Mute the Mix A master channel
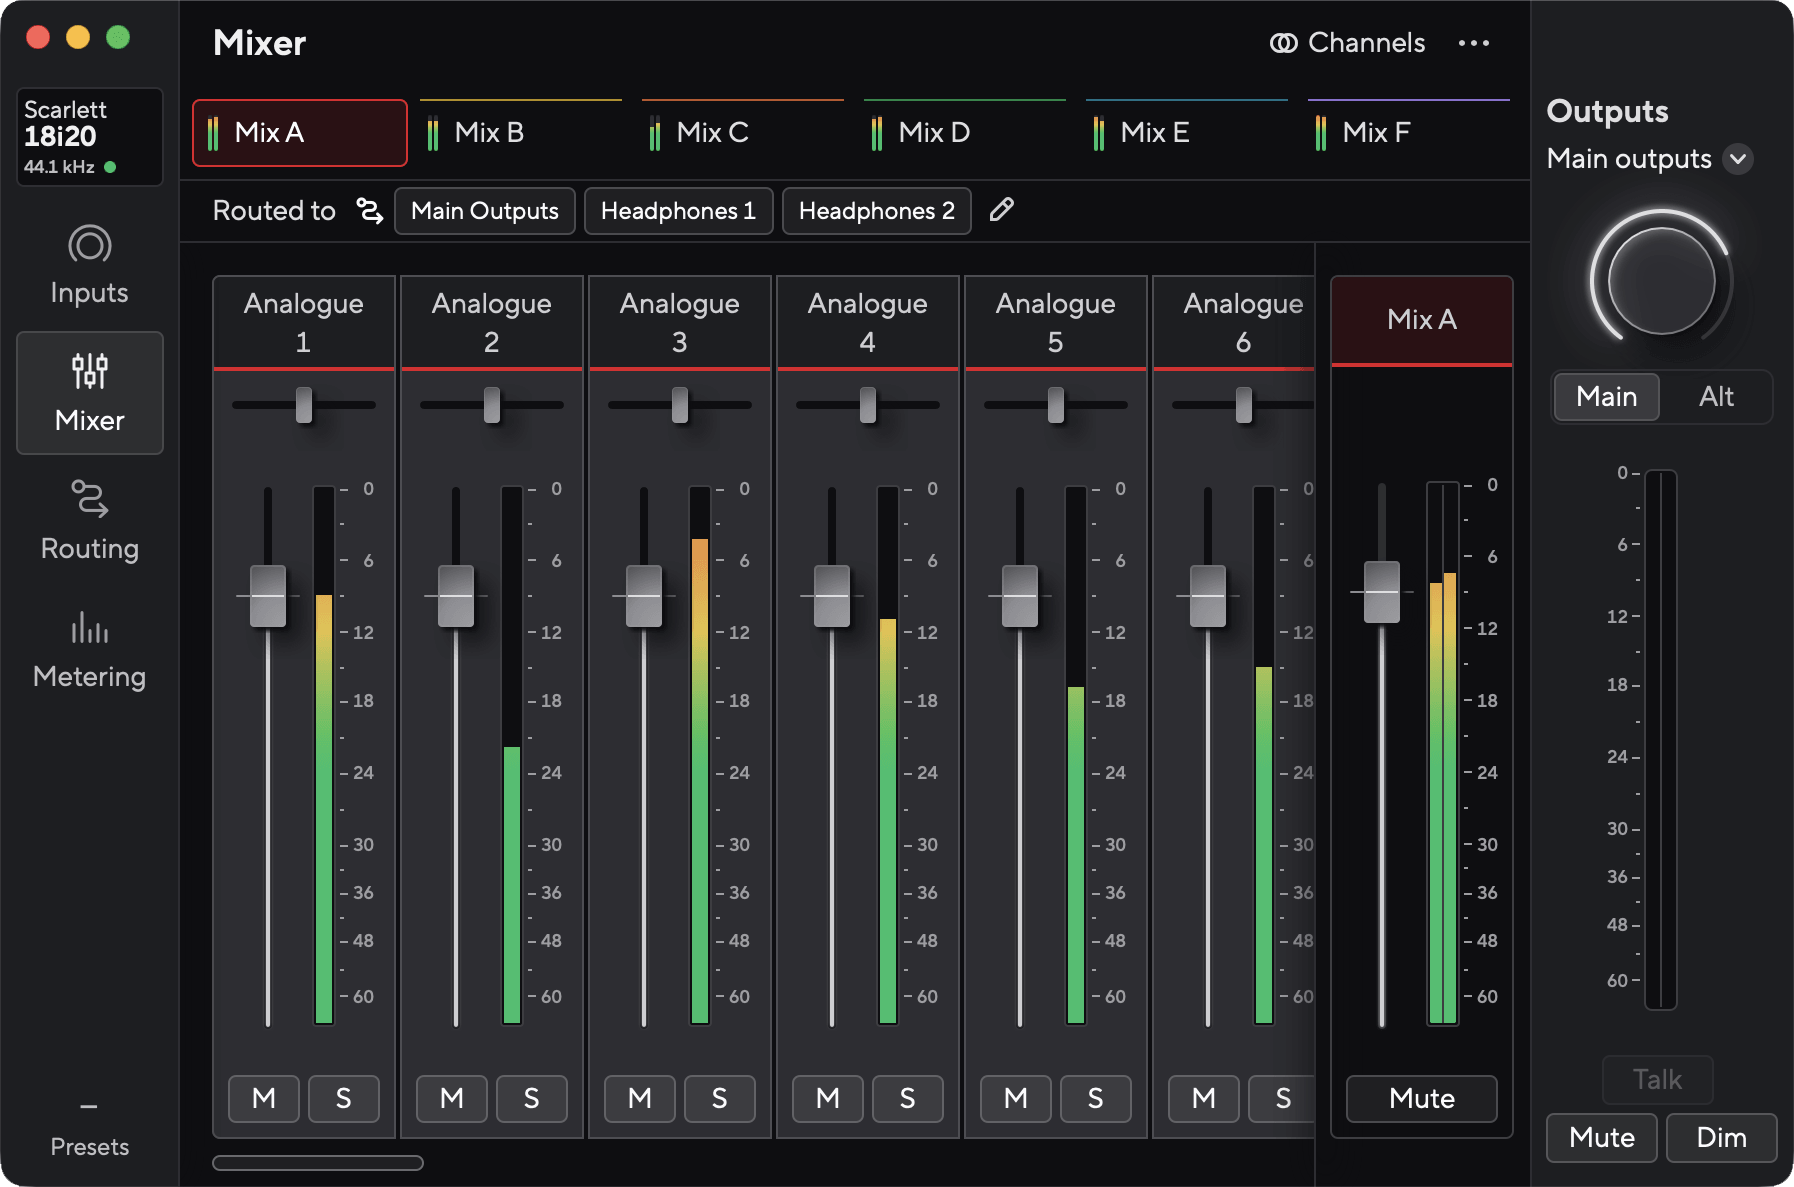 pyautogui.click(x=1421, y=1098)
